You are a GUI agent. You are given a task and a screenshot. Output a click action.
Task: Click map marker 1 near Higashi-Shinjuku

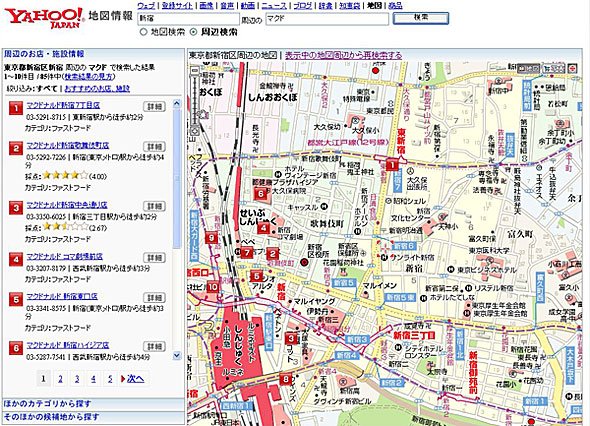click(392, 164)
